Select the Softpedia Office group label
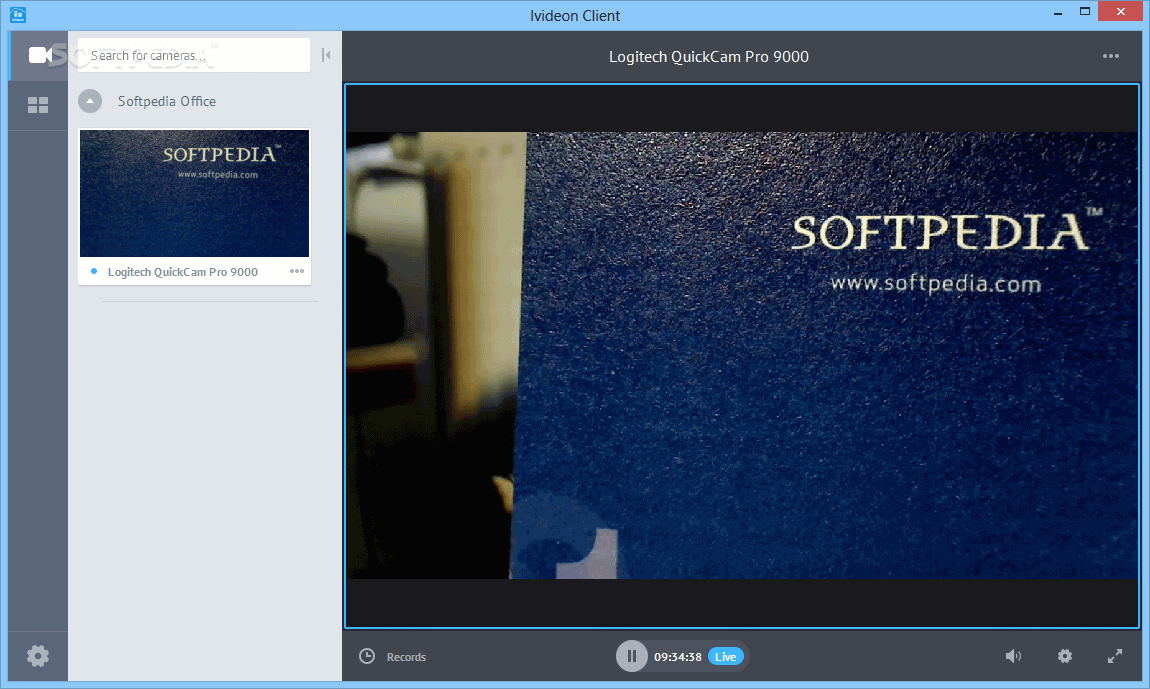The width and height of the screenshot is (1150, 689). point(166,101)
